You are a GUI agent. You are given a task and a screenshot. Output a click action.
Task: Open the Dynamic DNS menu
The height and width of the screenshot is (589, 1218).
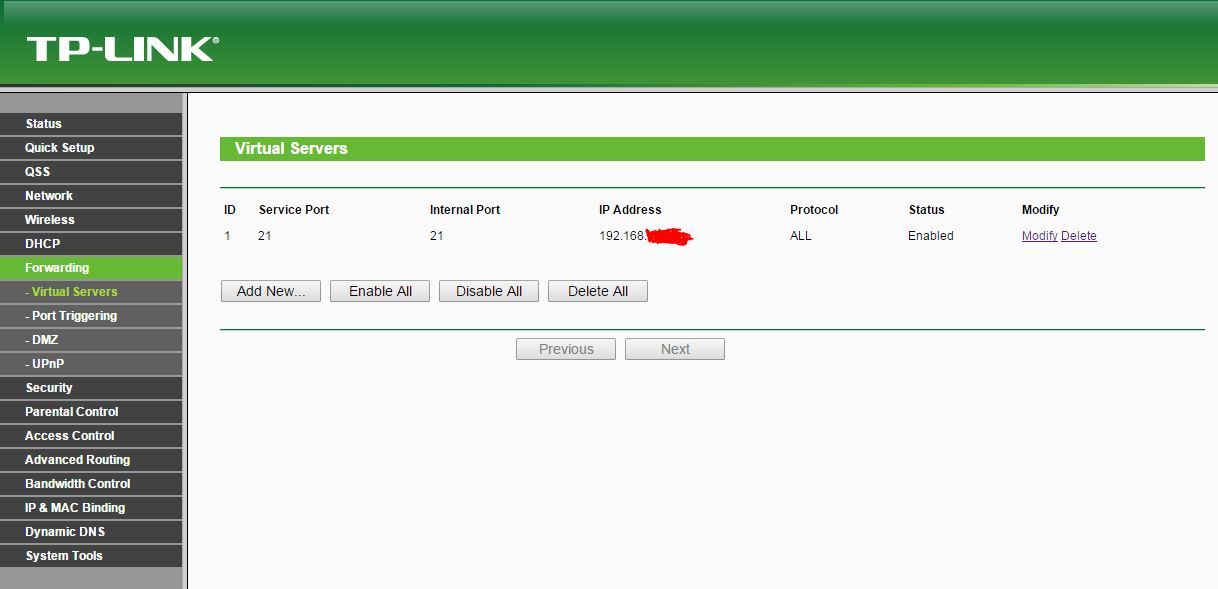[x=91, y=532]
